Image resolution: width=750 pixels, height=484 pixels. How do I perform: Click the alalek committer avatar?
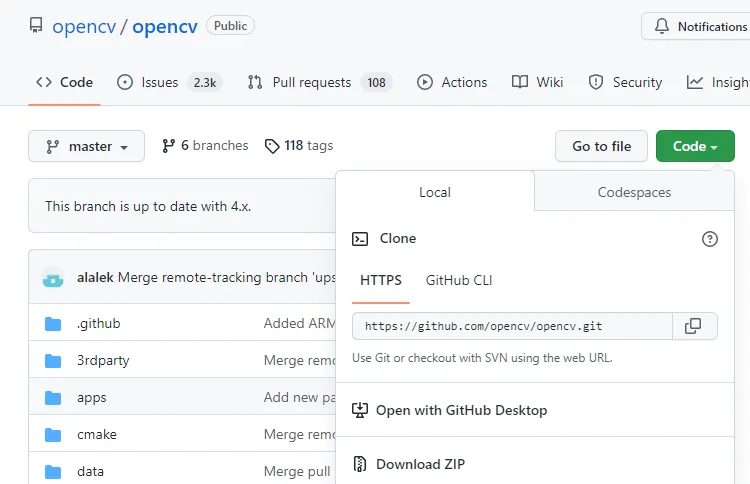pyautogui.click(x=54, y=277)
